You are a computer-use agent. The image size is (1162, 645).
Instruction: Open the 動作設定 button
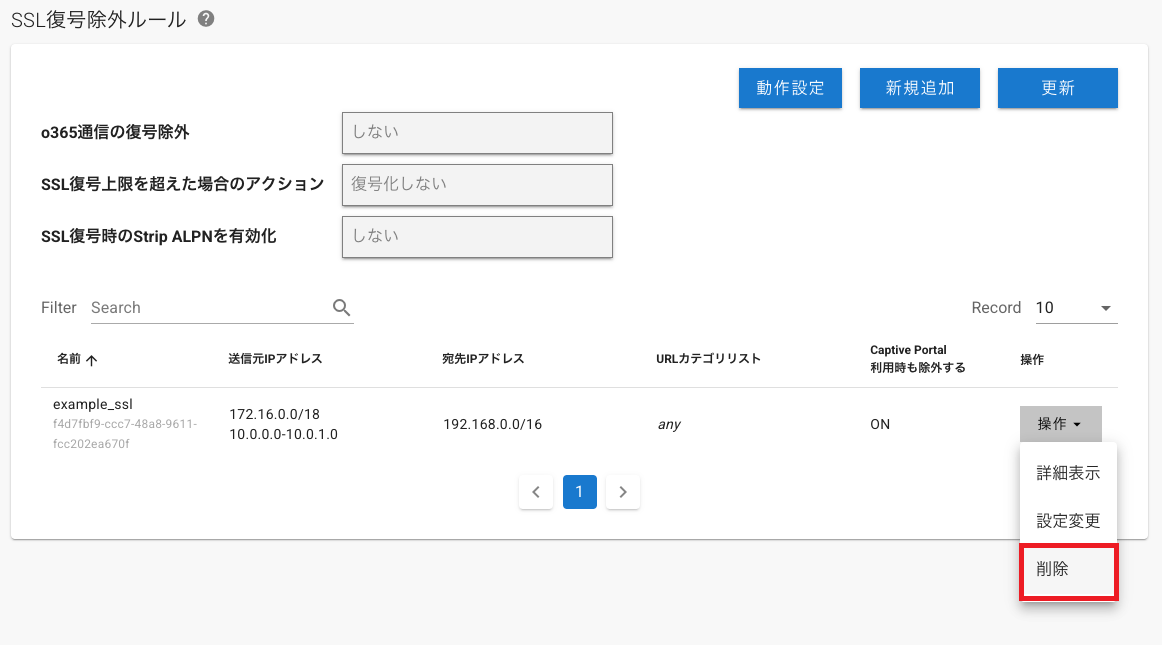coord(790,88)
